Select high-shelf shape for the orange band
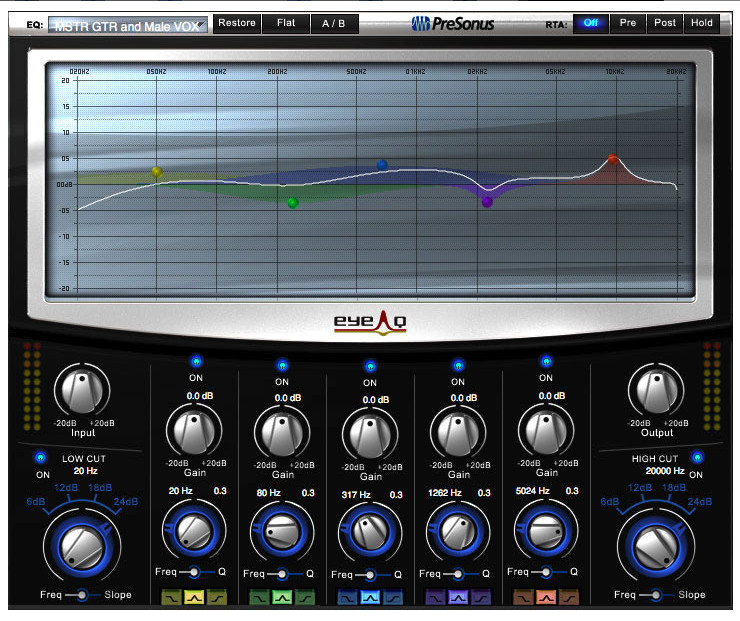The height and width of the screenshot is (621, 740). tap(569, 597)
